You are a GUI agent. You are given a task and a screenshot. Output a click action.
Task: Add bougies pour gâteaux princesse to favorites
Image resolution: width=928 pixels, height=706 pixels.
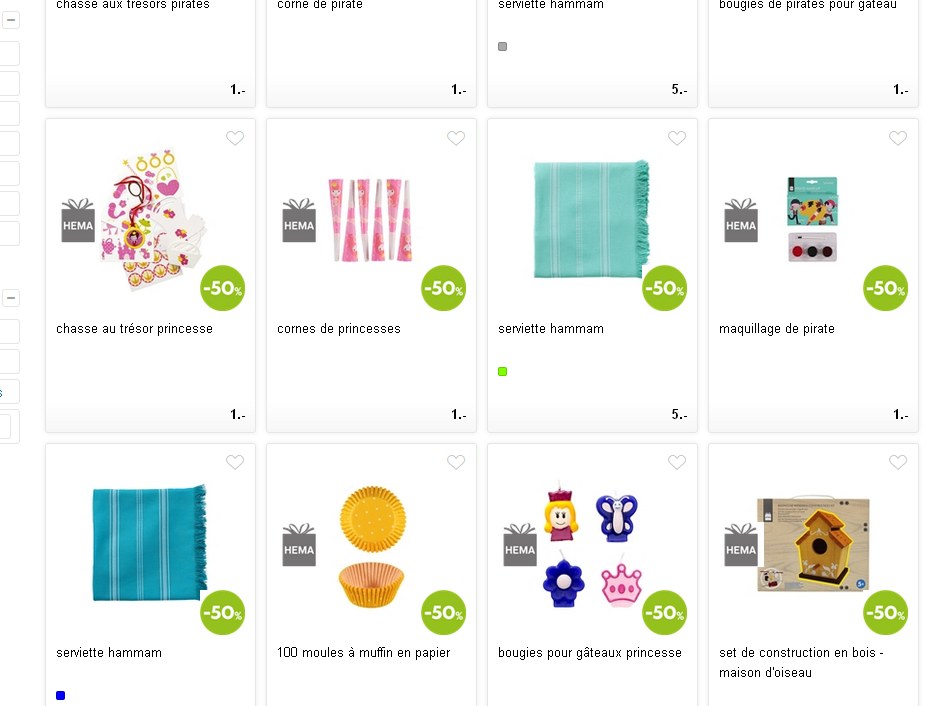677,462
